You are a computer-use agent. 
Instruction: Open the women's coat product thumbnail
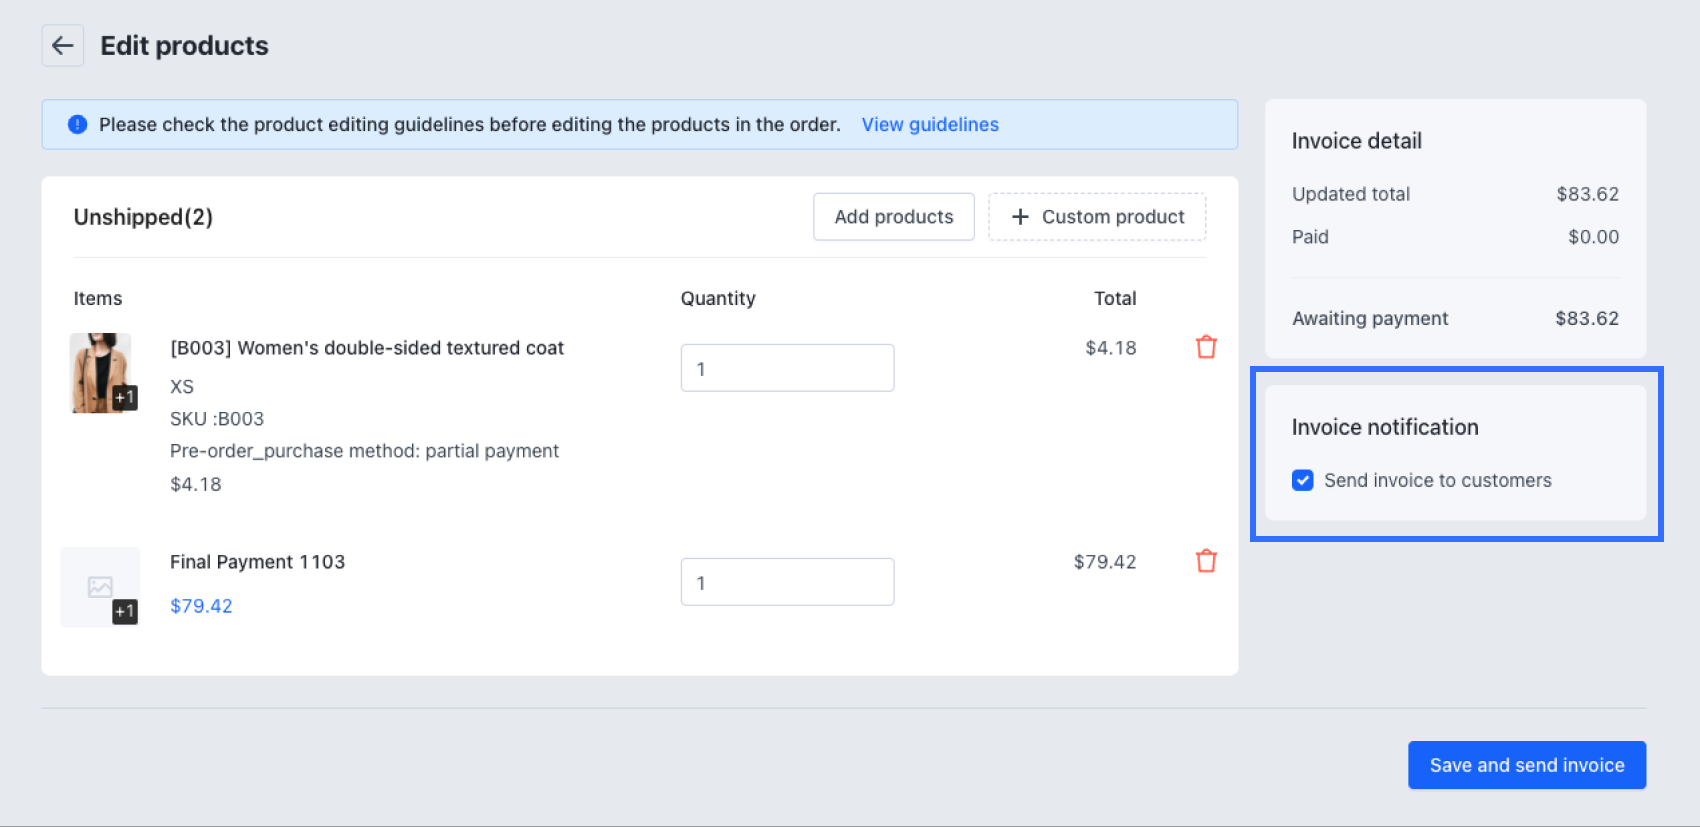tap(98, 370)
